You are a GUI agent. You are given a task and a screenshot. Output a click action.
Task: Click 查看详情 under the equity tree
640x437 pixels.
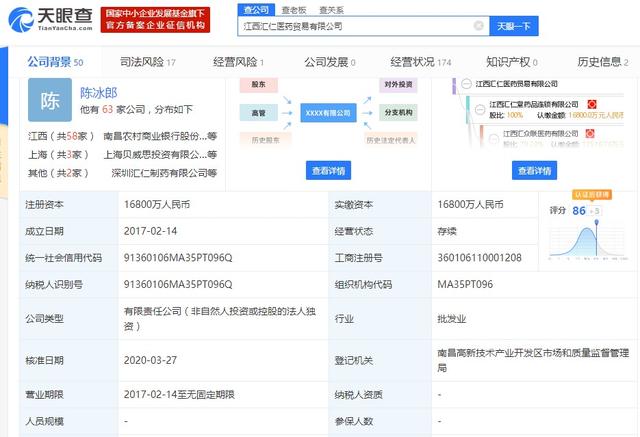coord(534,171)
